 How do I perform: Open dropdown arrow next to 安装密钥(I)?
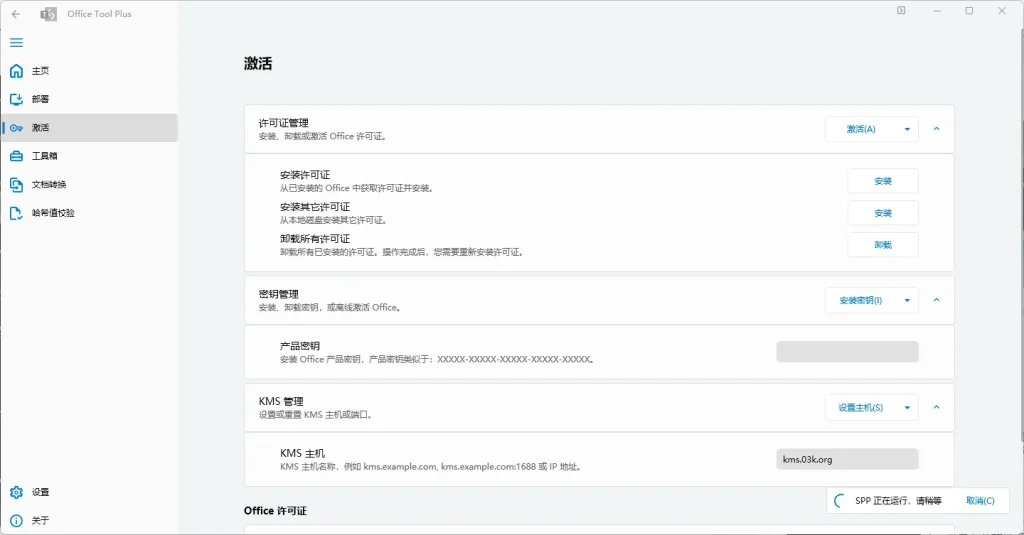point(907,300)
